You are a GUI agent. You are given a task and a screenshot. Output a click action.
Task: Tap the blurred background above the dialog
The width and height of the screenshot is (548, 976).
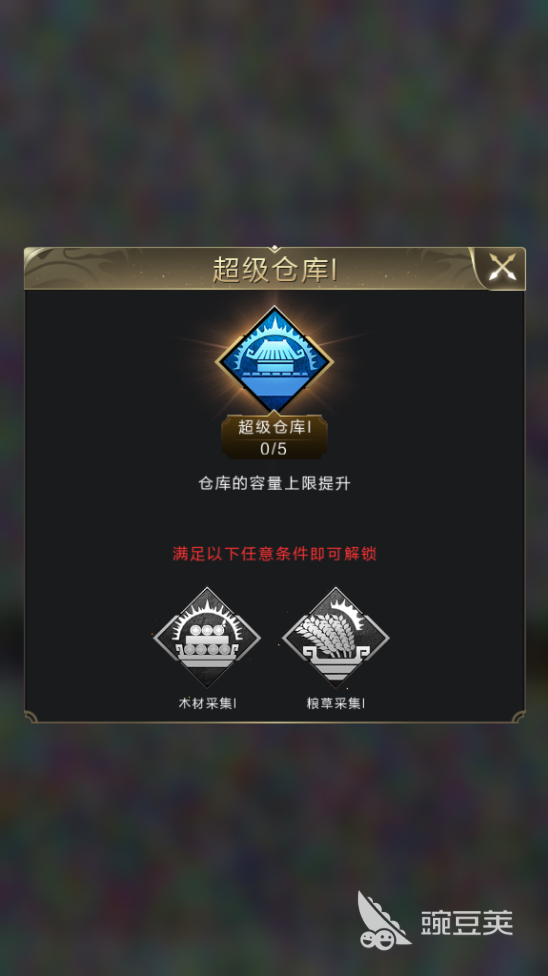coord(274,124)
